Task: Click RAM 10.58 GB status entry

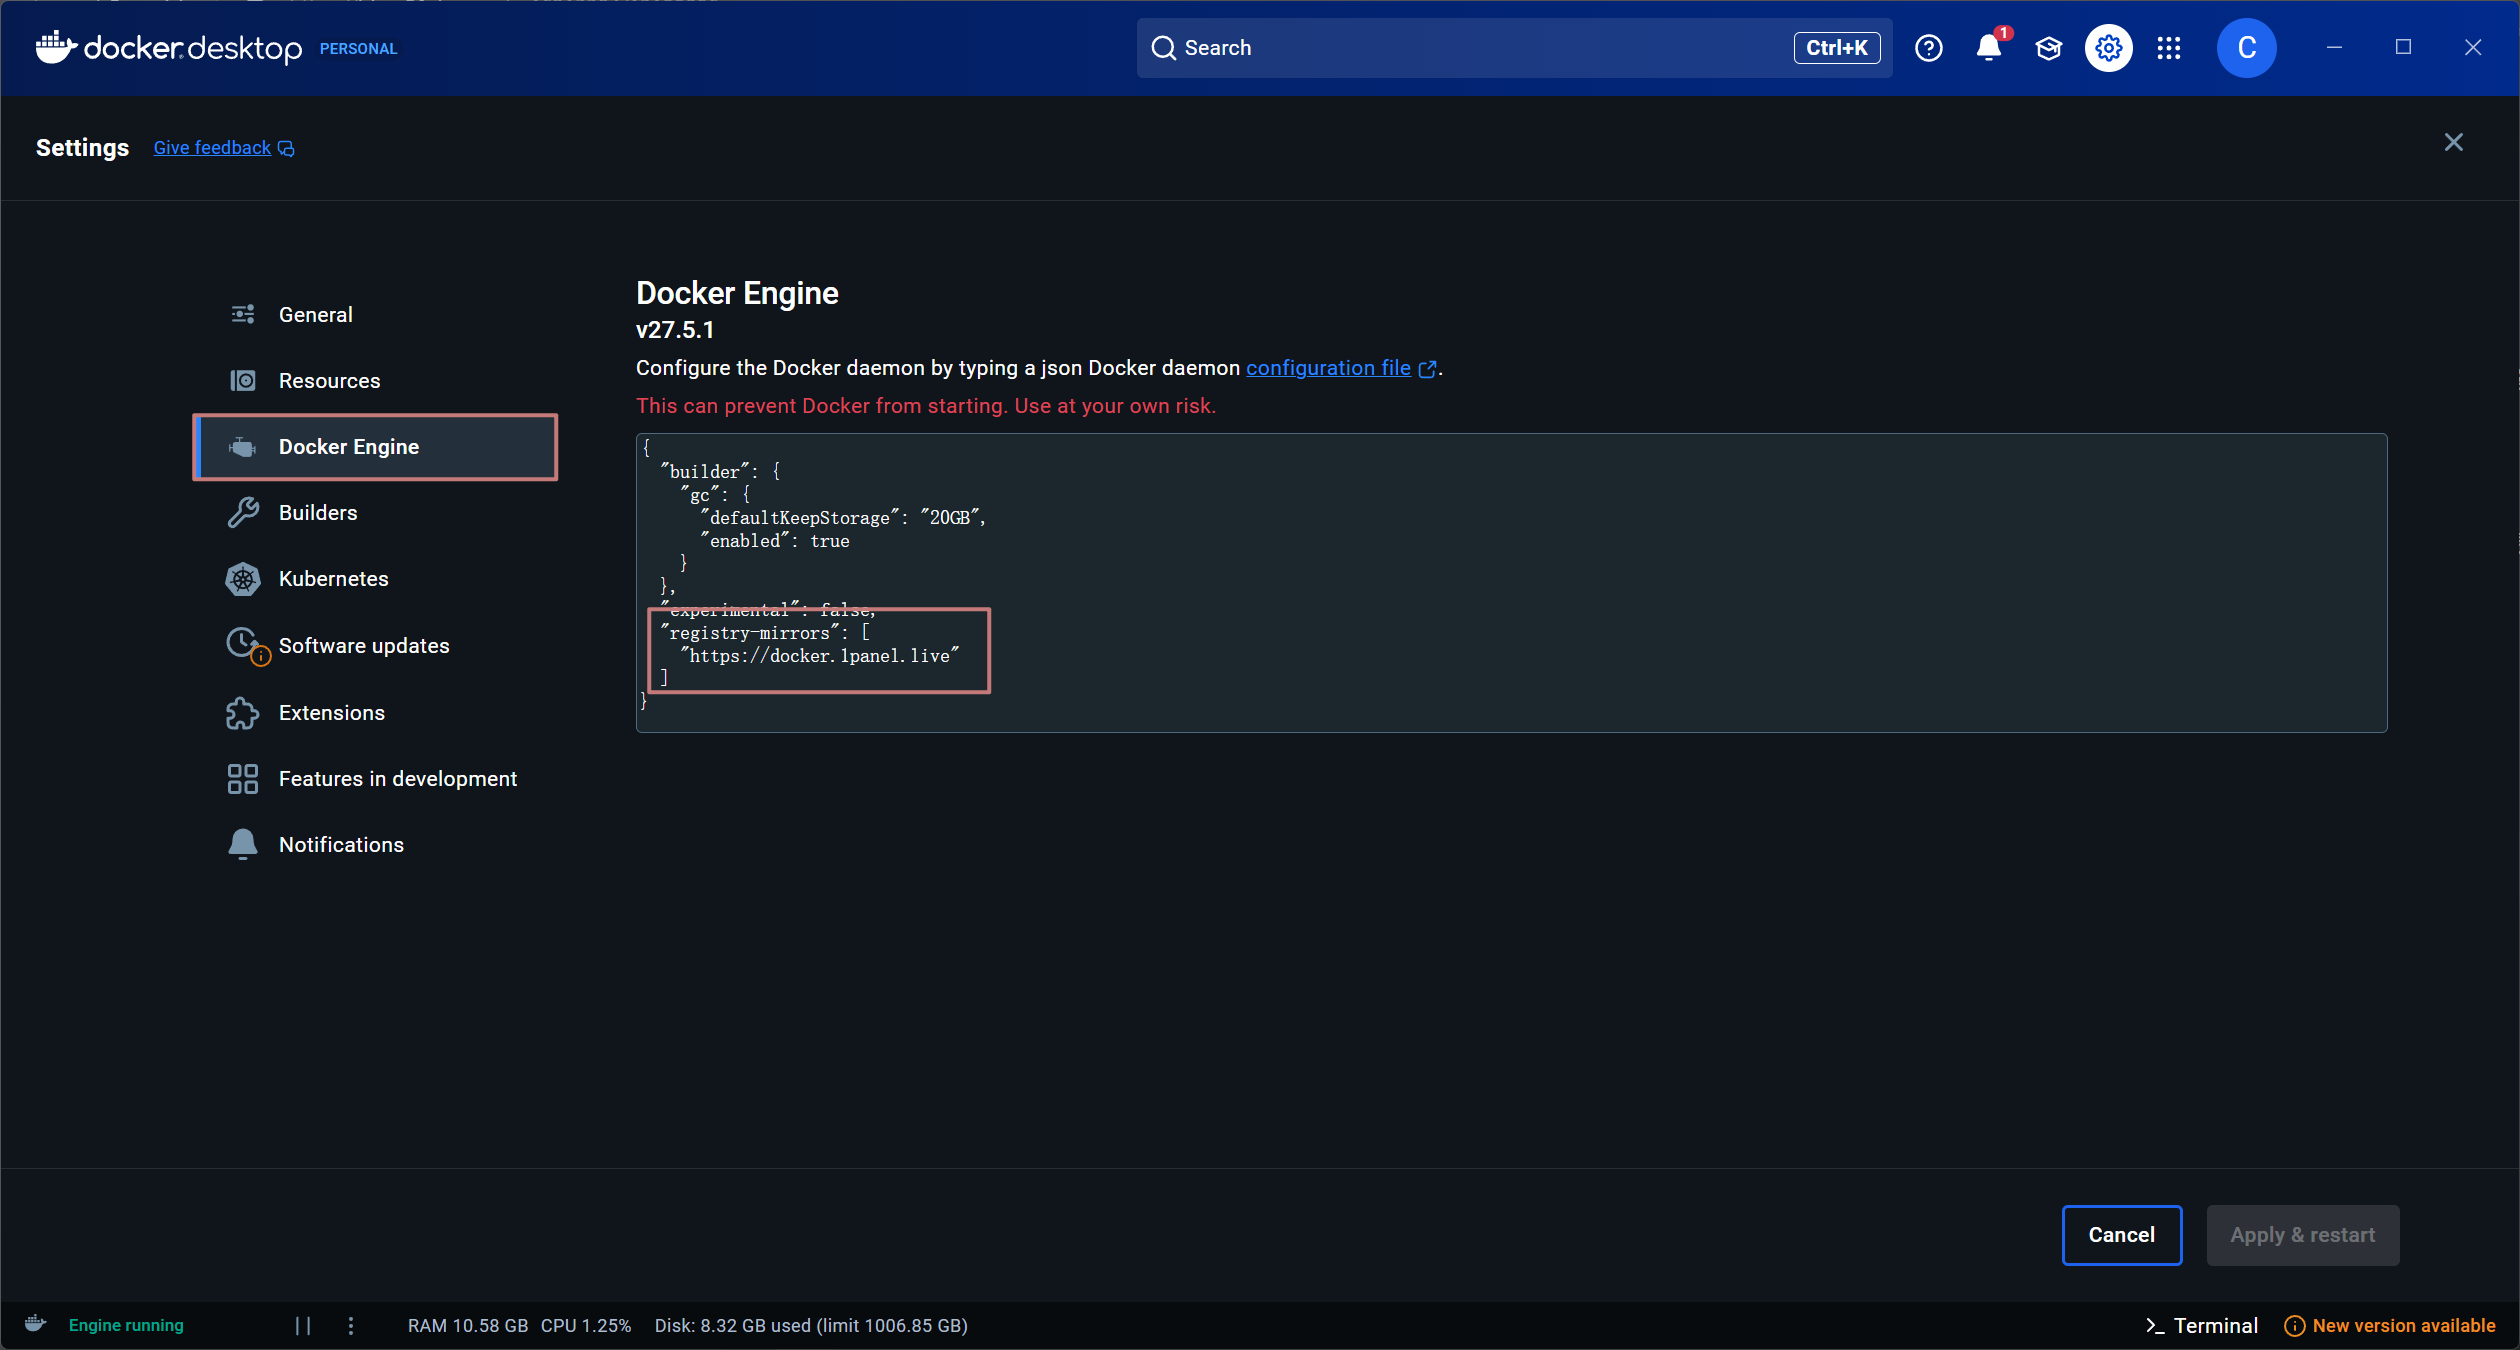Action: (468, 1325)
